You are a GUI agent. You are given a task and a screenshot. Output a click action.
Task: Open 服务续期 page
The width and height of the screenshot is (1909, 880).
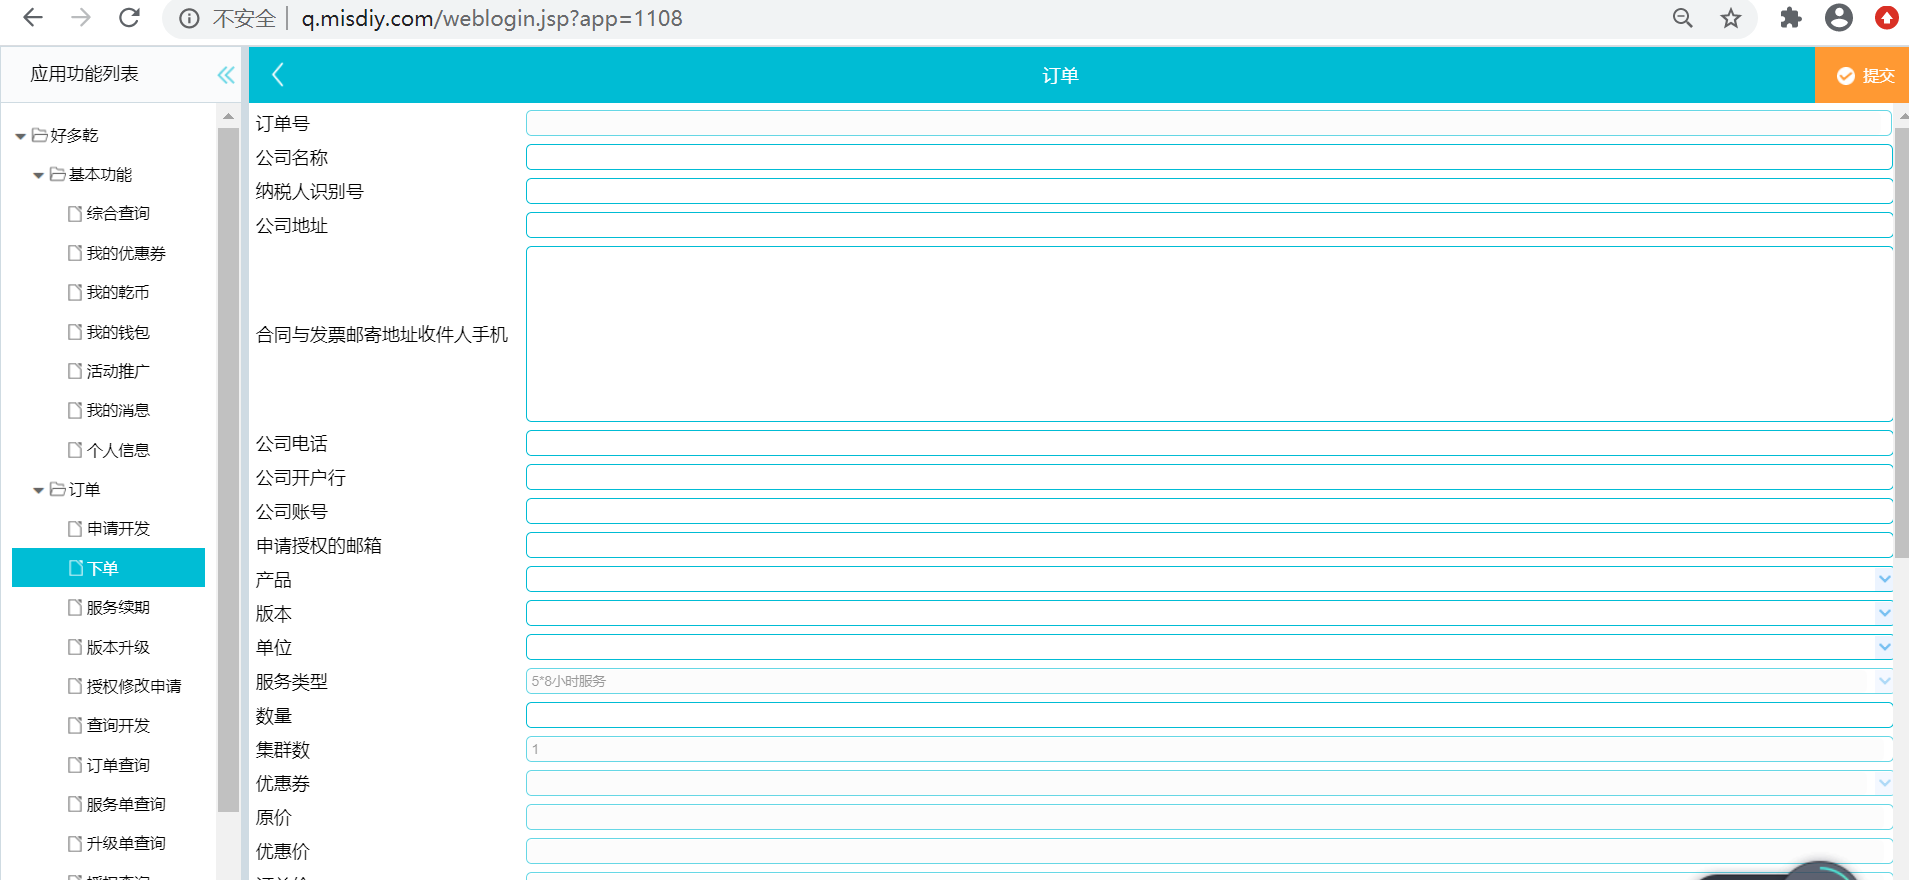pos(109,608)
